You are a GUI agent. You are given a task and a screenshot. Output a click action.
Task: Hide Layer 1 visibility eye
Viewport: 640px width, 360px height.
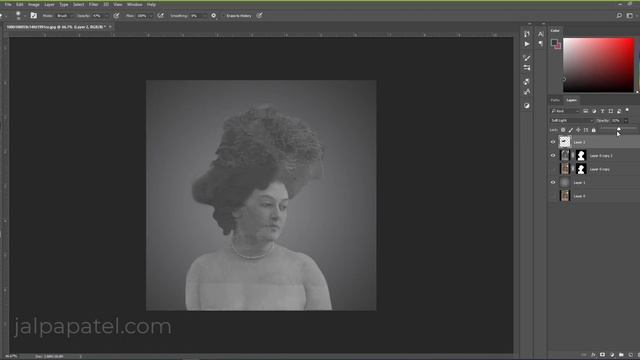(553, 182)
